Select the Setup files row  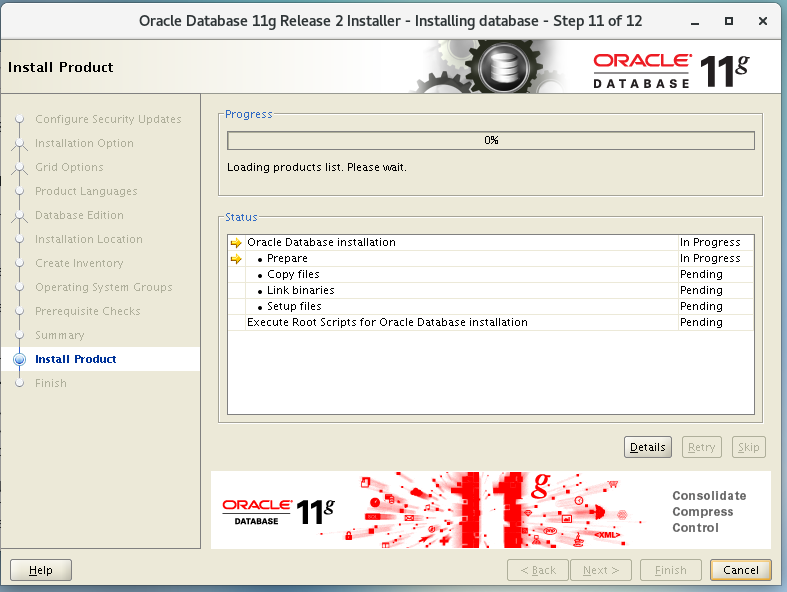(491, 306)
